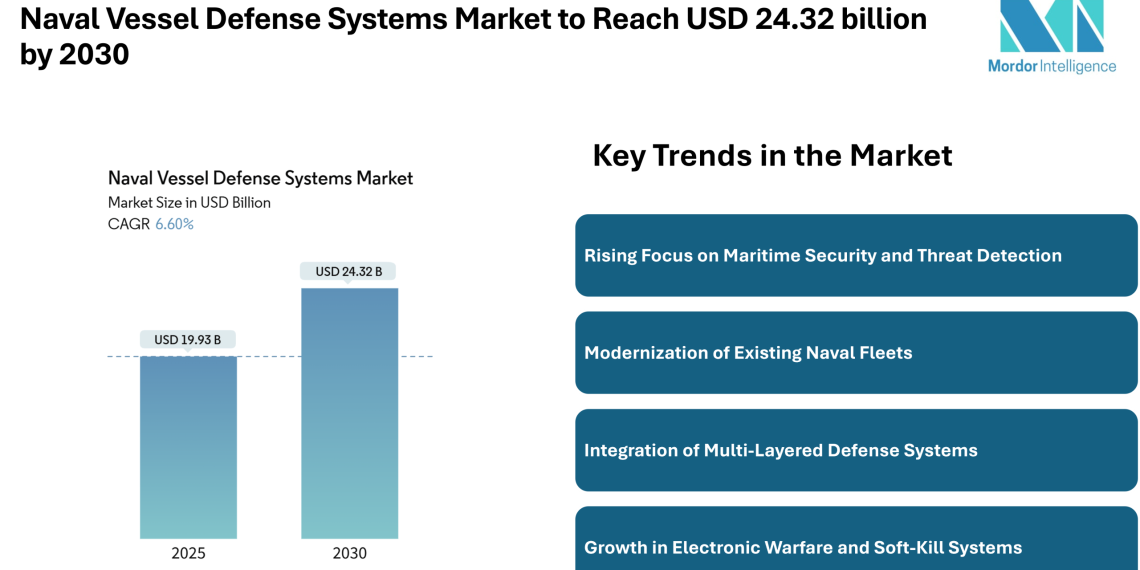Viewport: 1140px width, 570px height.
Task: Click the USD 19.93 B value label
Action: pyautogui.click(x=188, y=339)
